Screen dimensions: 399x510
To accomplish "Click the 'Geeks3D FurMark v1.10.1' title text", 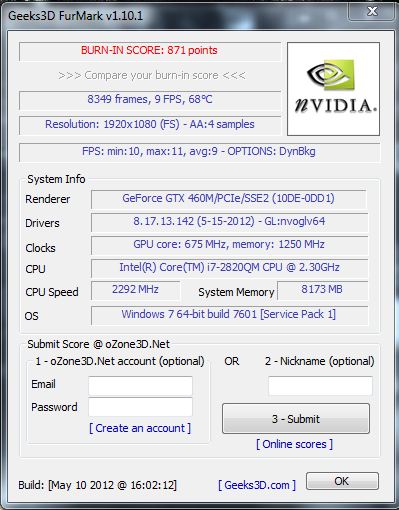I will point(75,16).
